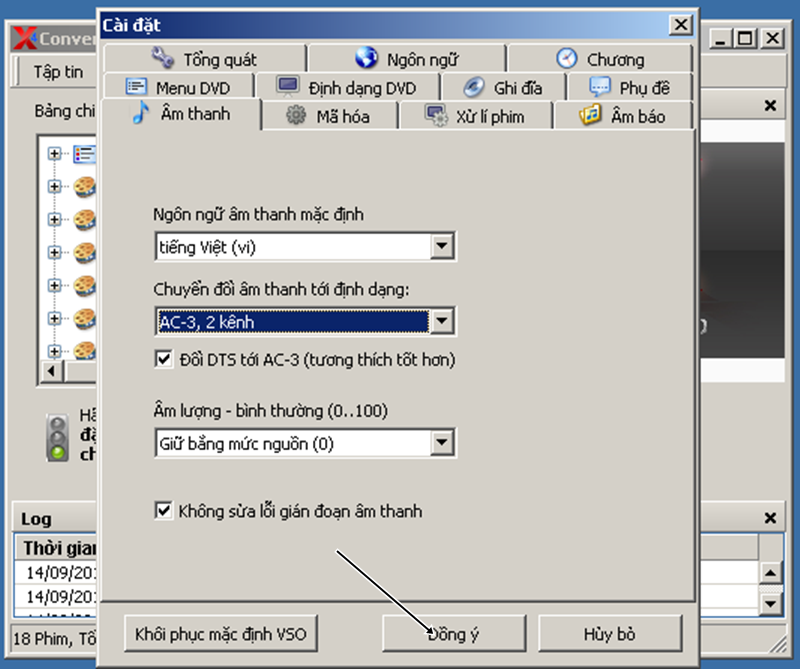
Task: Open the Âm báo tab
Action: click(623, 116)
